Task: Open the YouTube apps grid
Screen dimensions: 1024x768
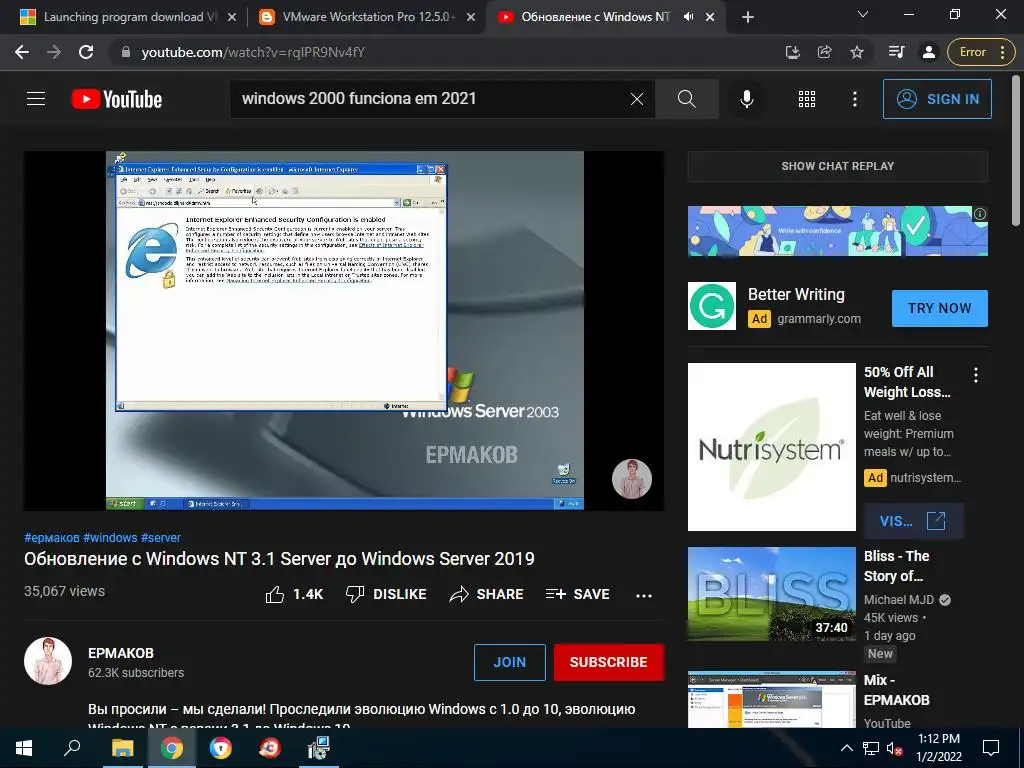Action: pos(807,99)
